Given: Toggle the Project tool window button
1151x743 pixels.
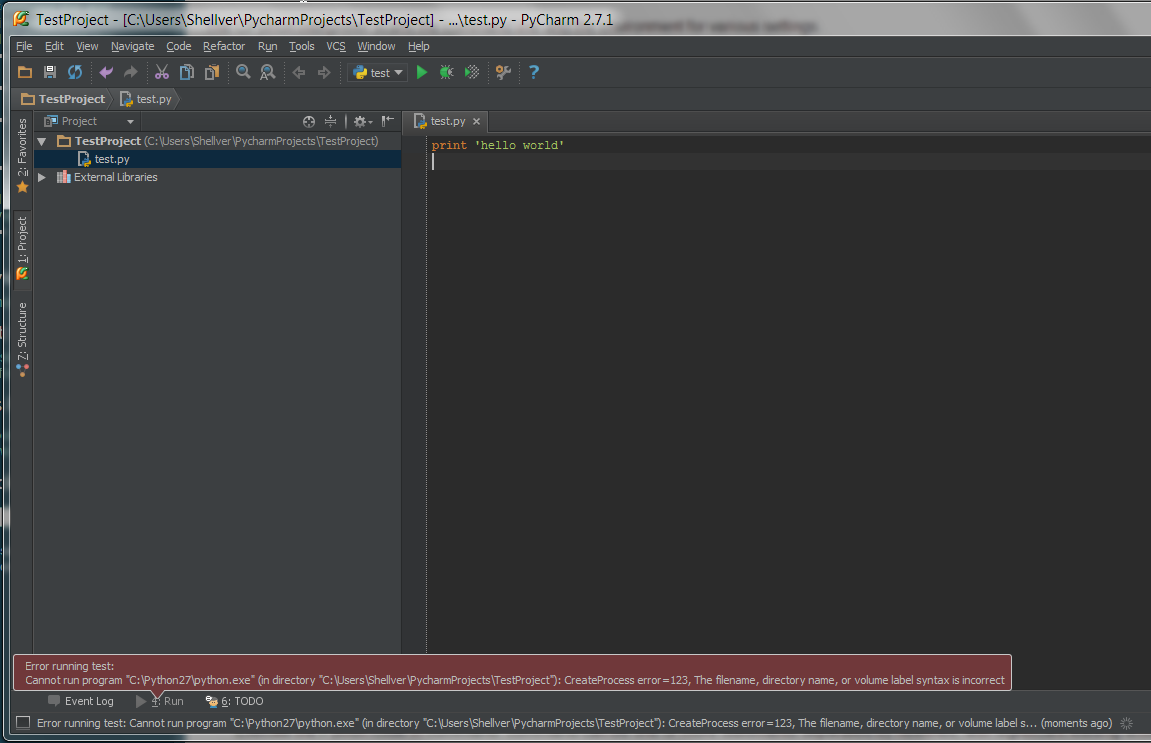Looking at the screenshot, I should (22, 240).
